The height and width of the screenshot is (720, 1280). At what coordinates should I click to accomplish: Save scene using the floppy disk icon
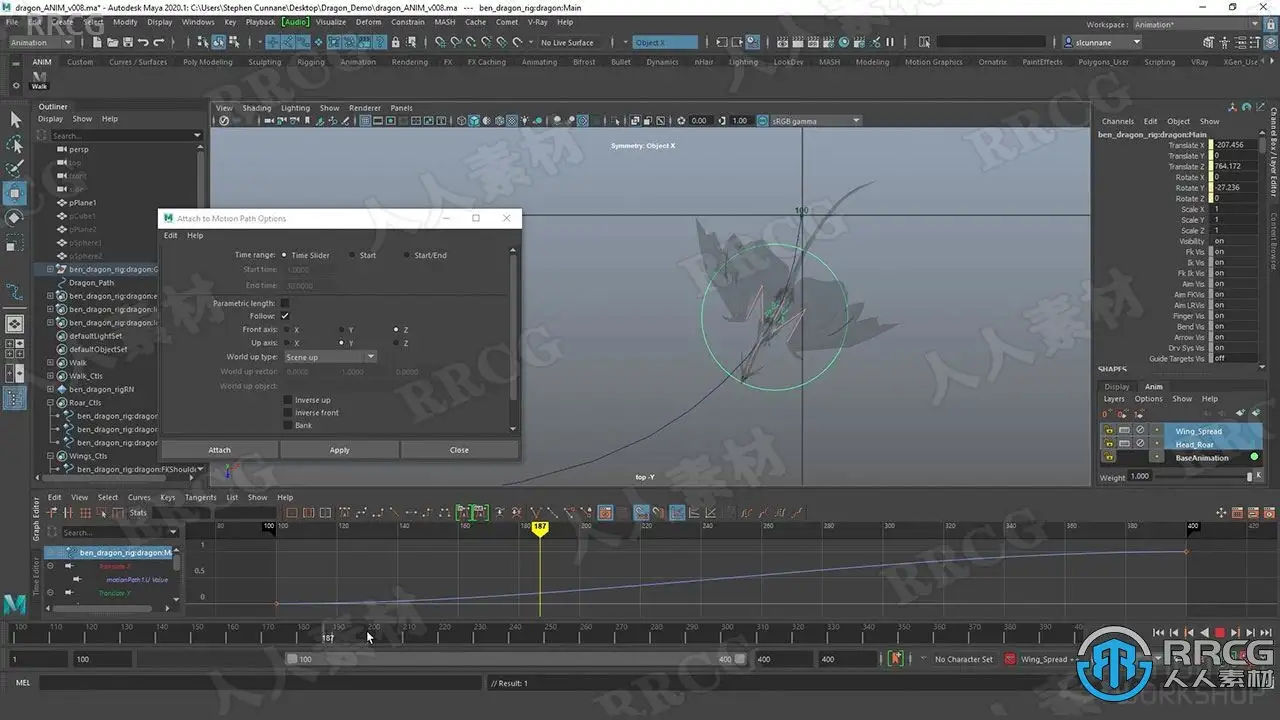point(127,42)
